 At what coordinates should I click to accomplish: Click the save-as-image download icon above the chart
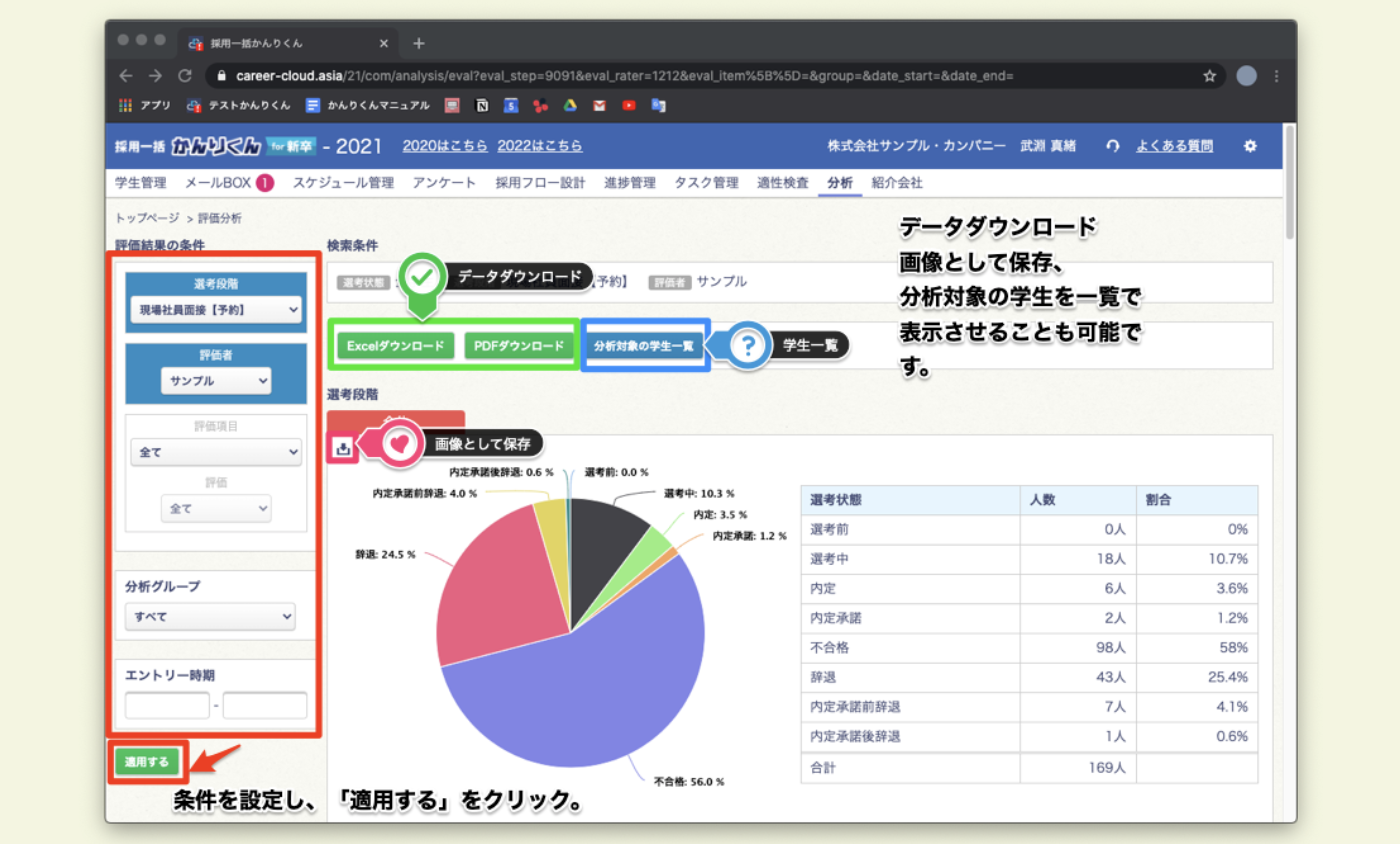(343, 448)
